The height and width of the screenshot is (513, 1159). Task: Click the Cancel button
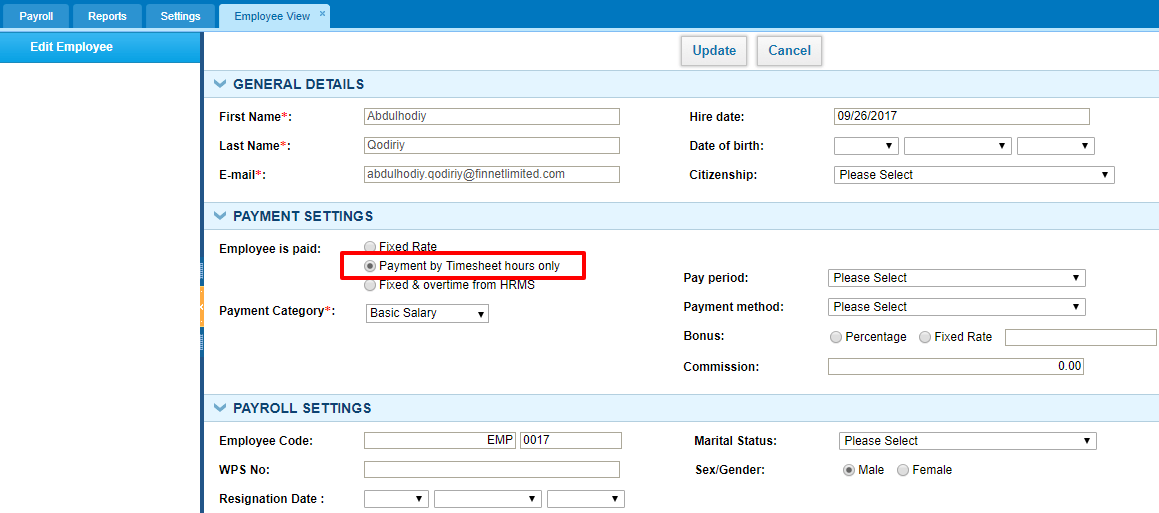[789, 51]
